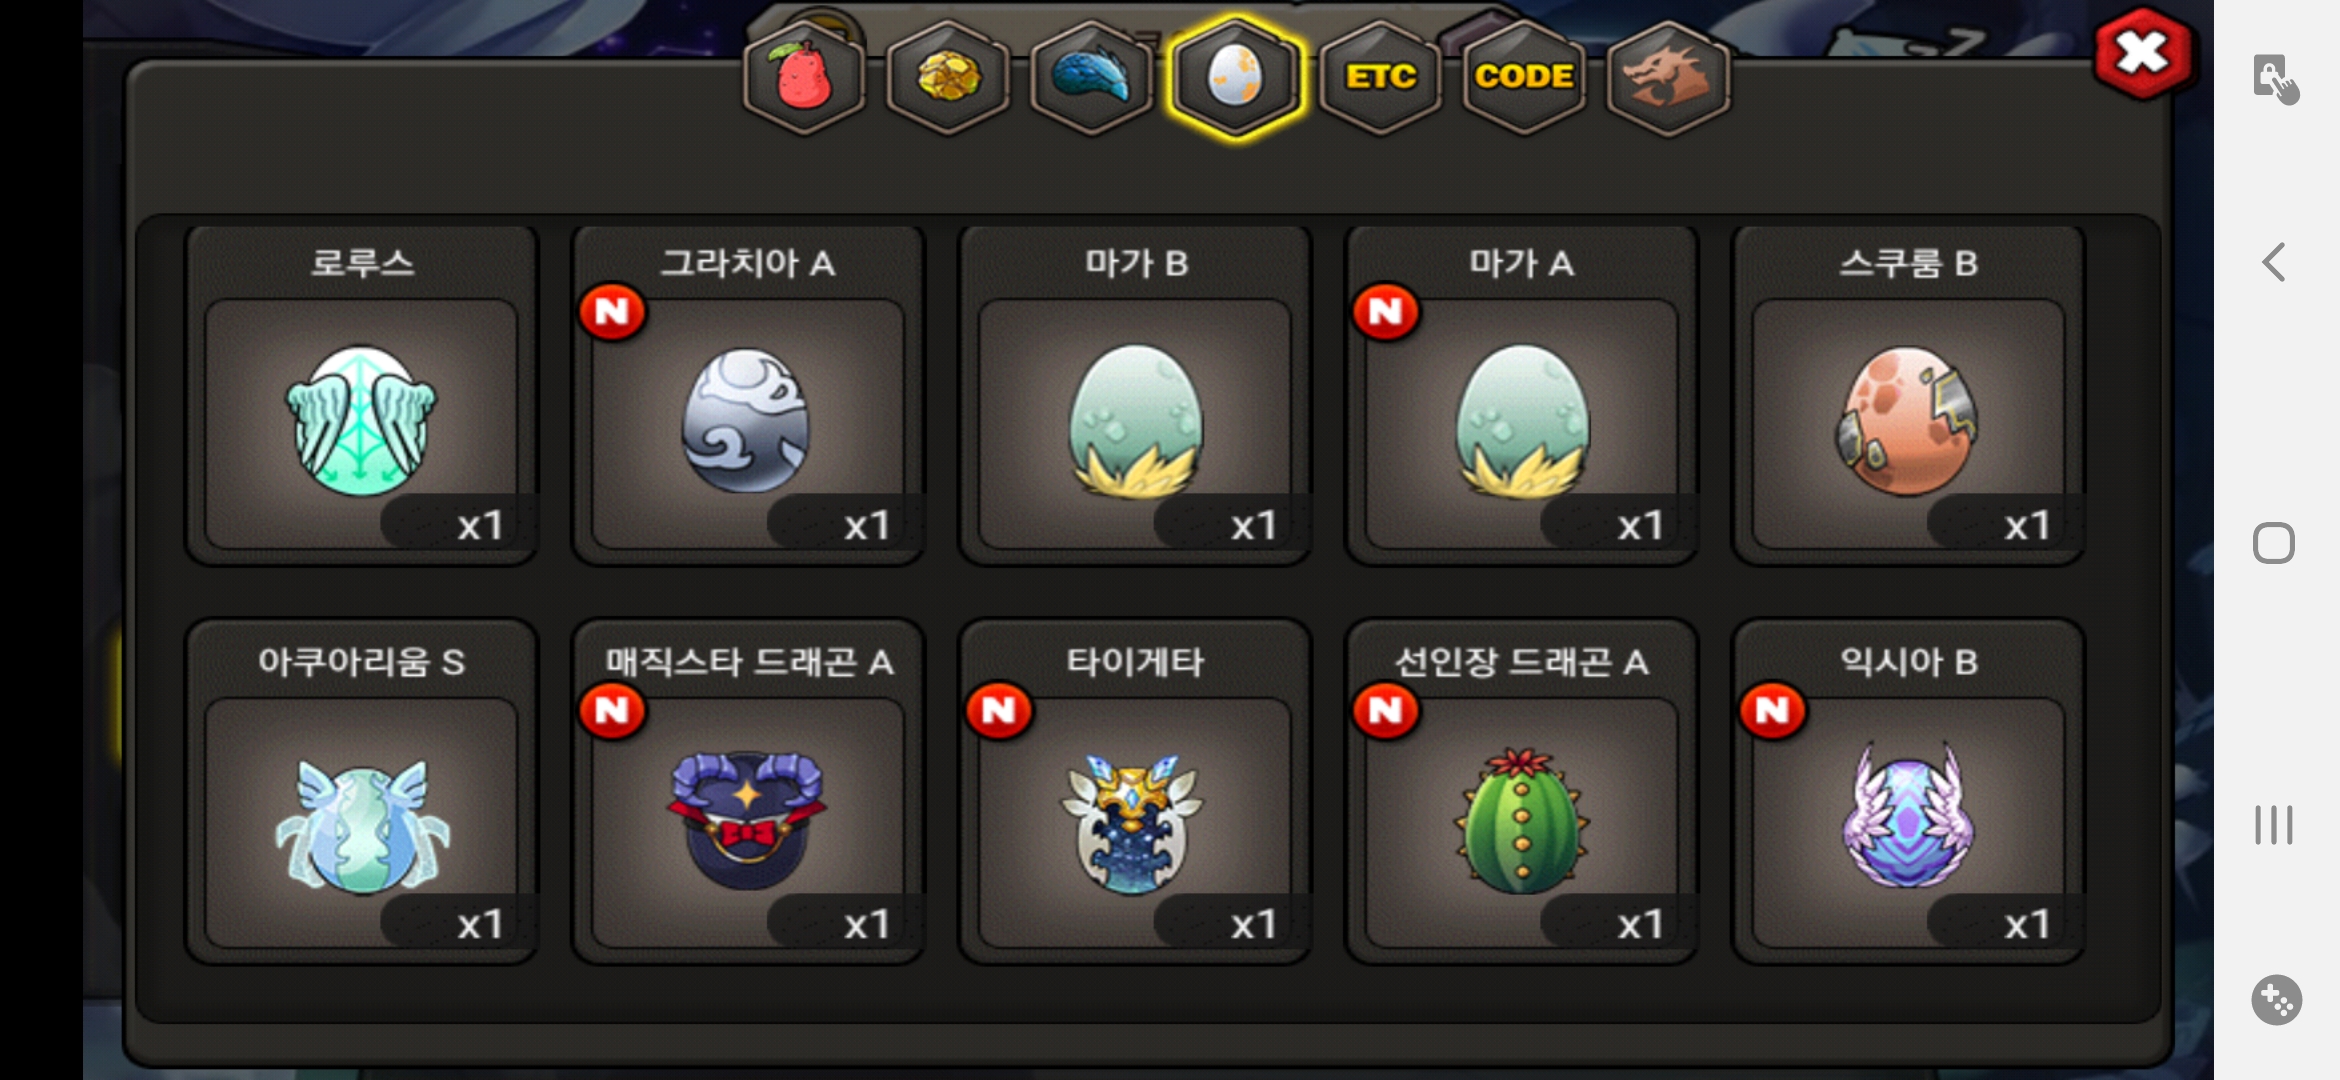Image resolution: width=2340 pixels, height=1080 pixels.
Task: Close the inventory with red X
Action: 2143,53
